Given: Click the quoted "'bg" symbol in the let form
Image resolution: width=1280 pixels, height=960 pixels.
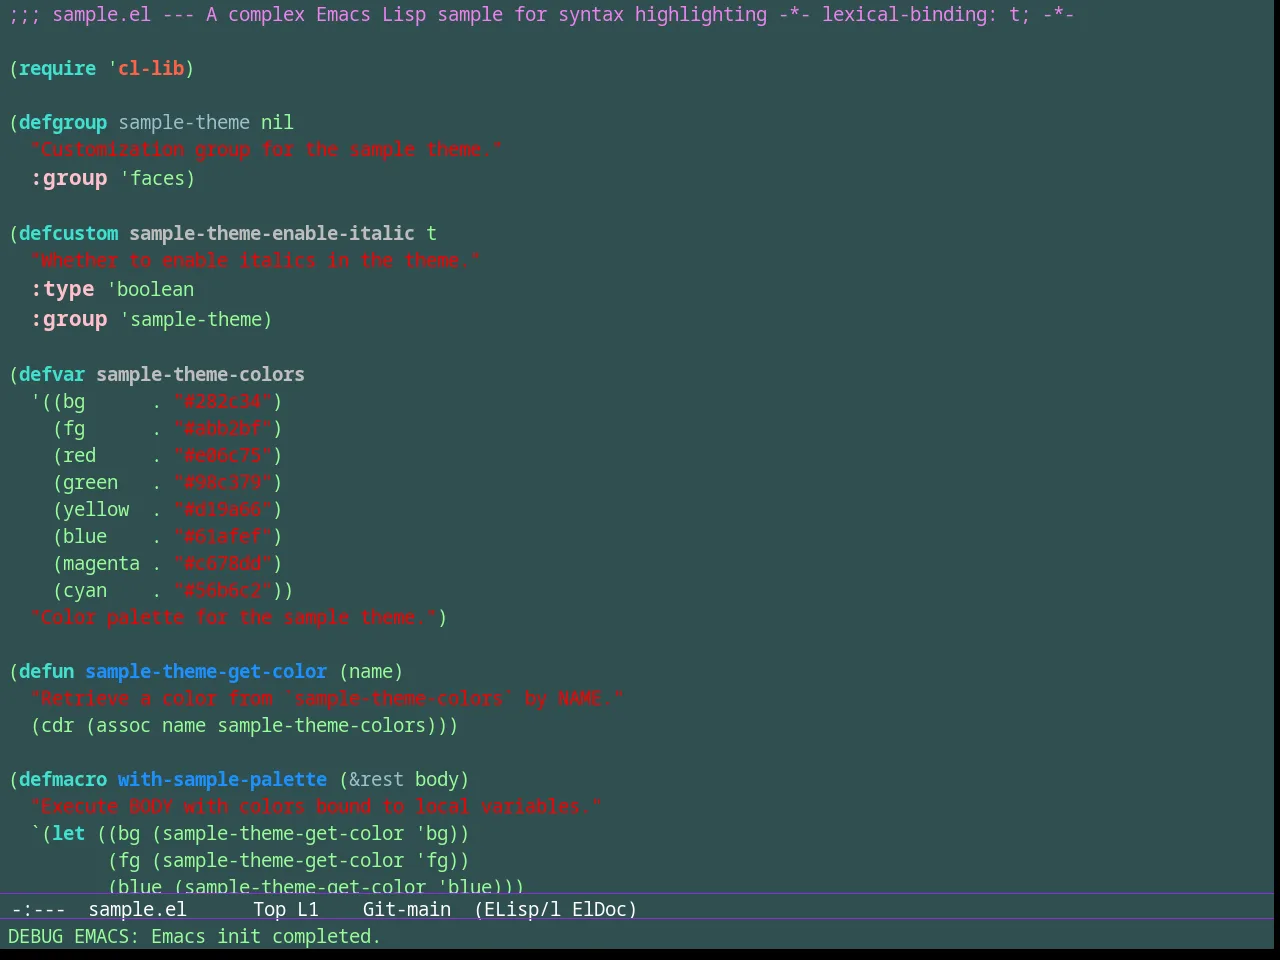Looking at the screenshot, I should (x=432, y=834).
